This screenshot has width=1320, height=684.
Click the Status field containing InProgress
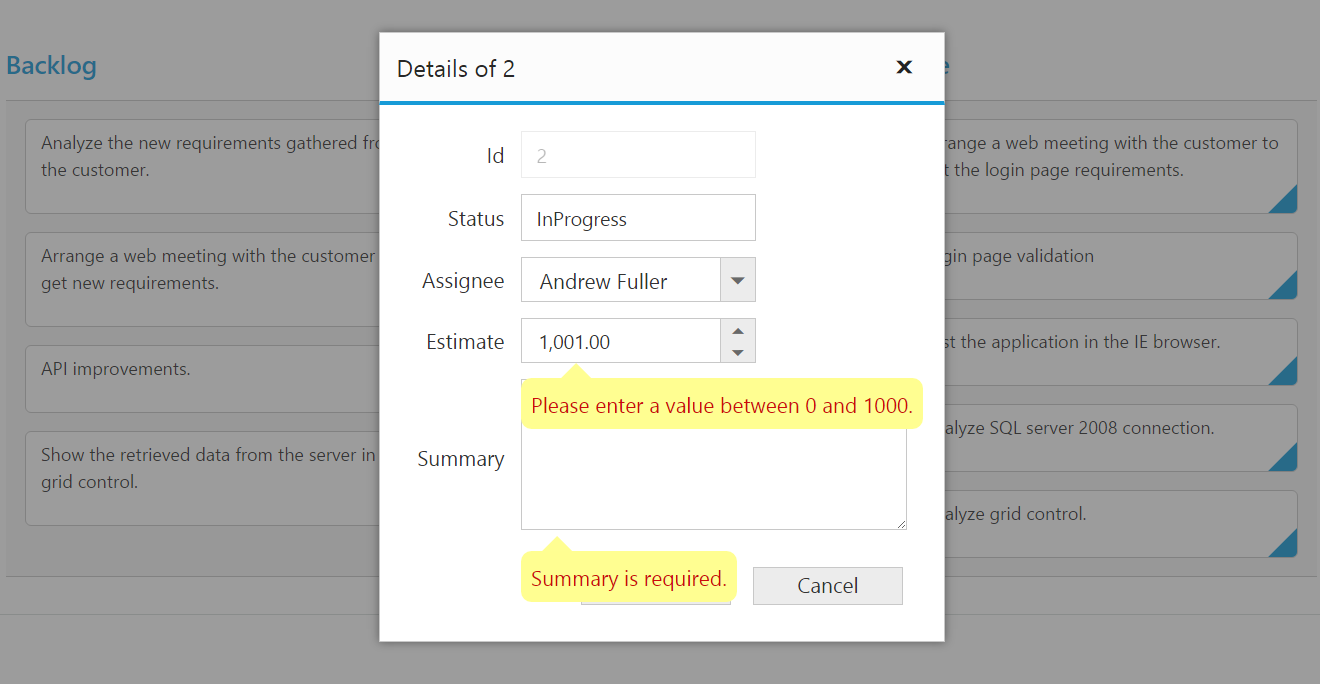638,218
